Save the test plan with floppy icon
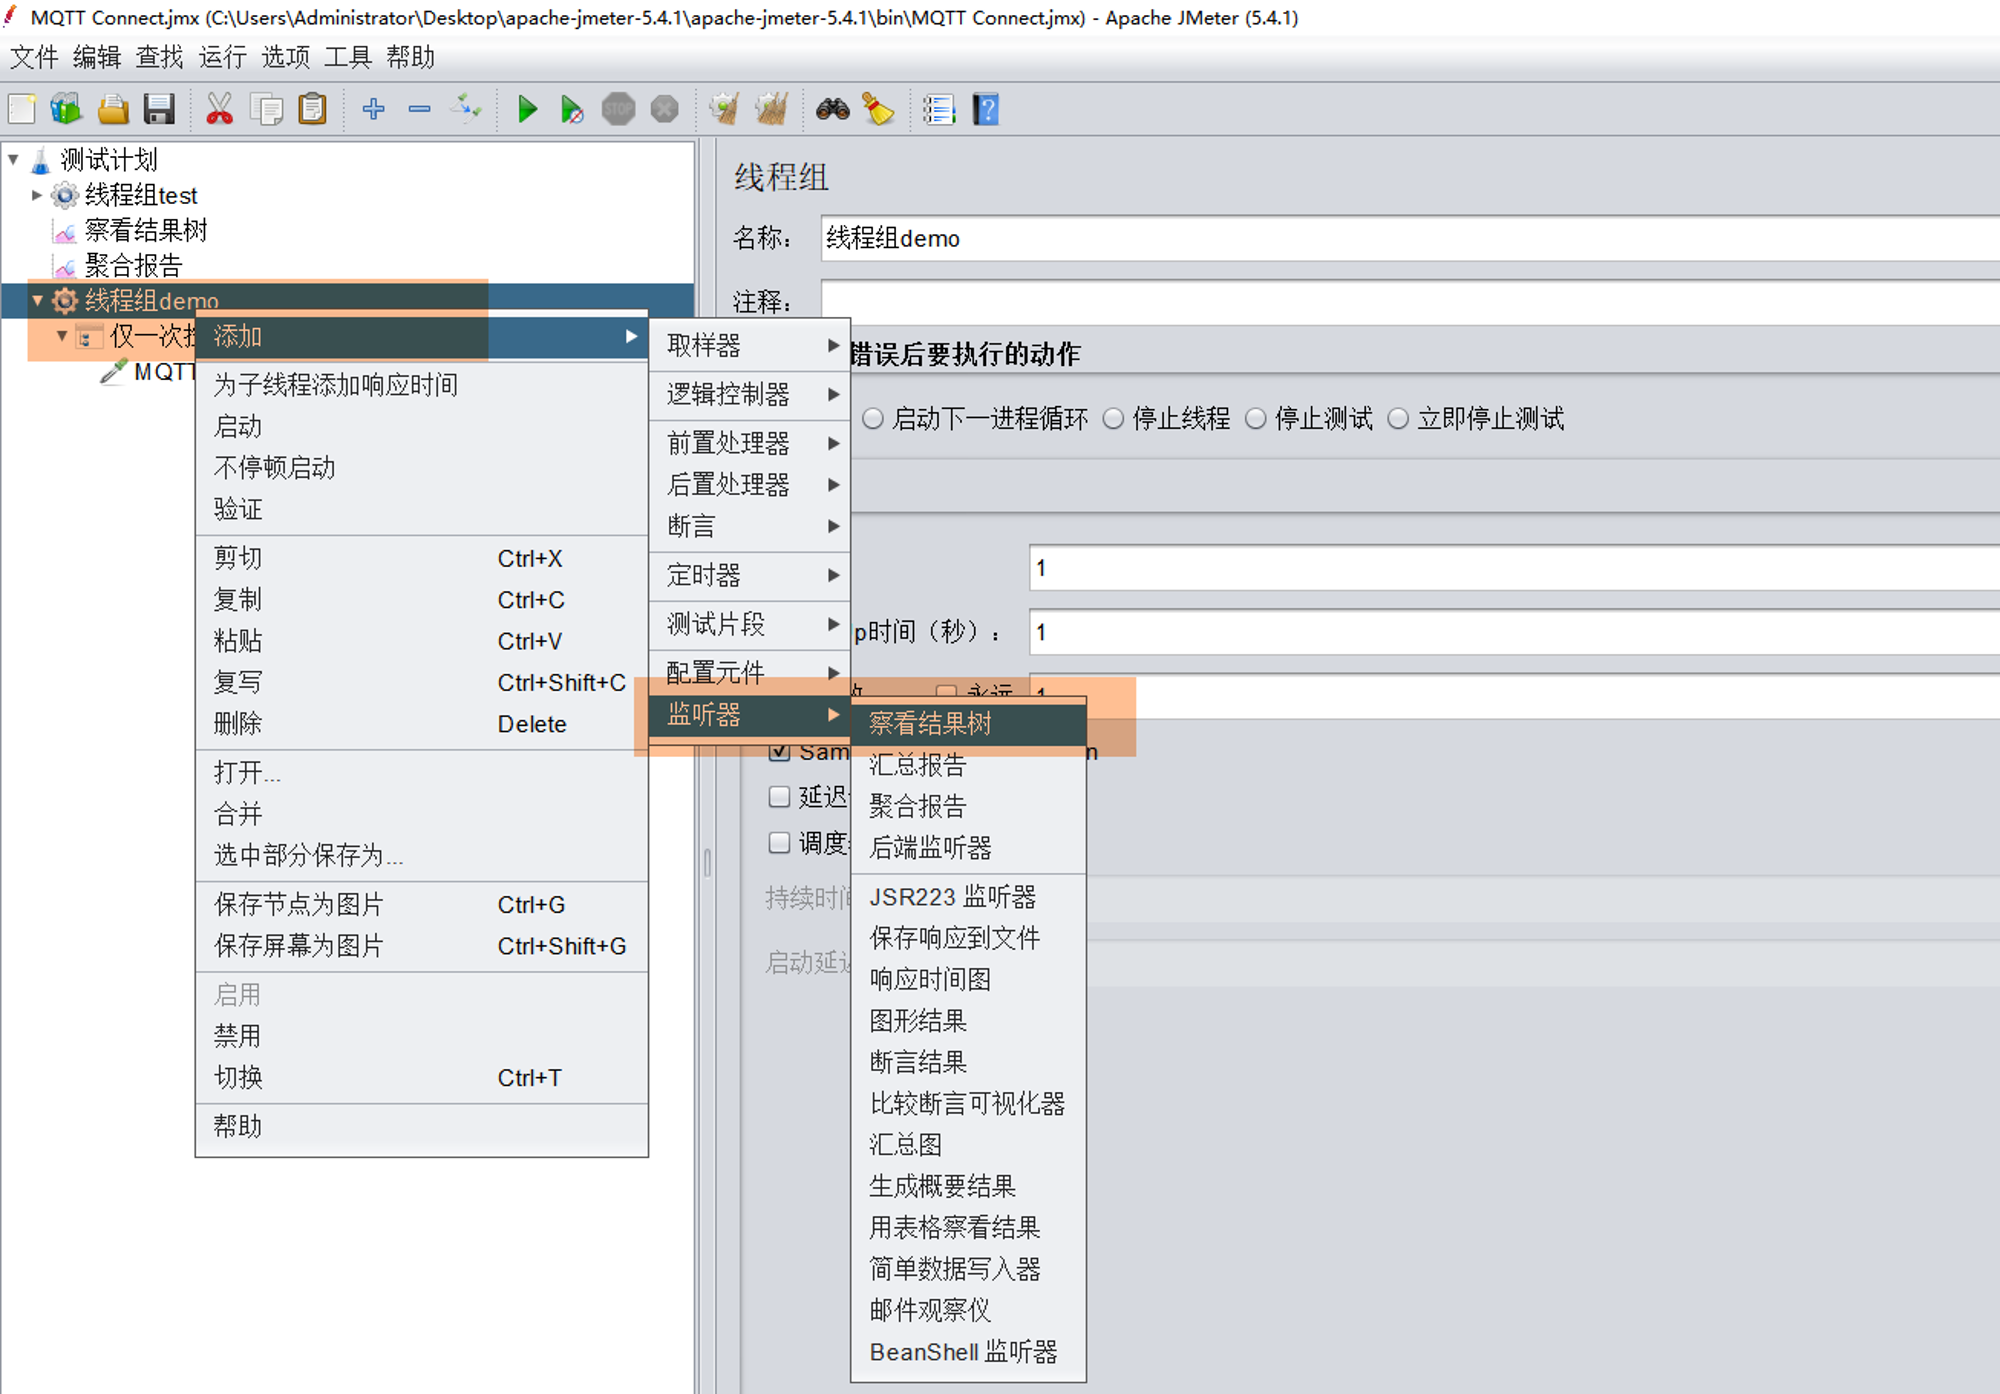The image size is (2000, 1394). point(159,109)
